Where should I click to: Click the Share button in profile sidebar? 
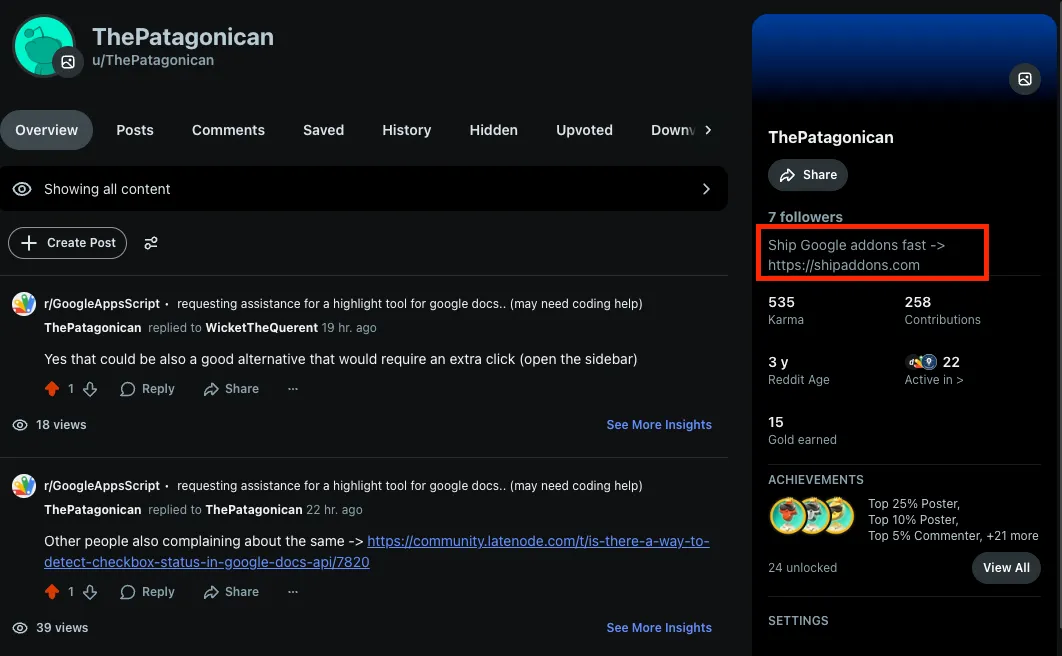807,175
